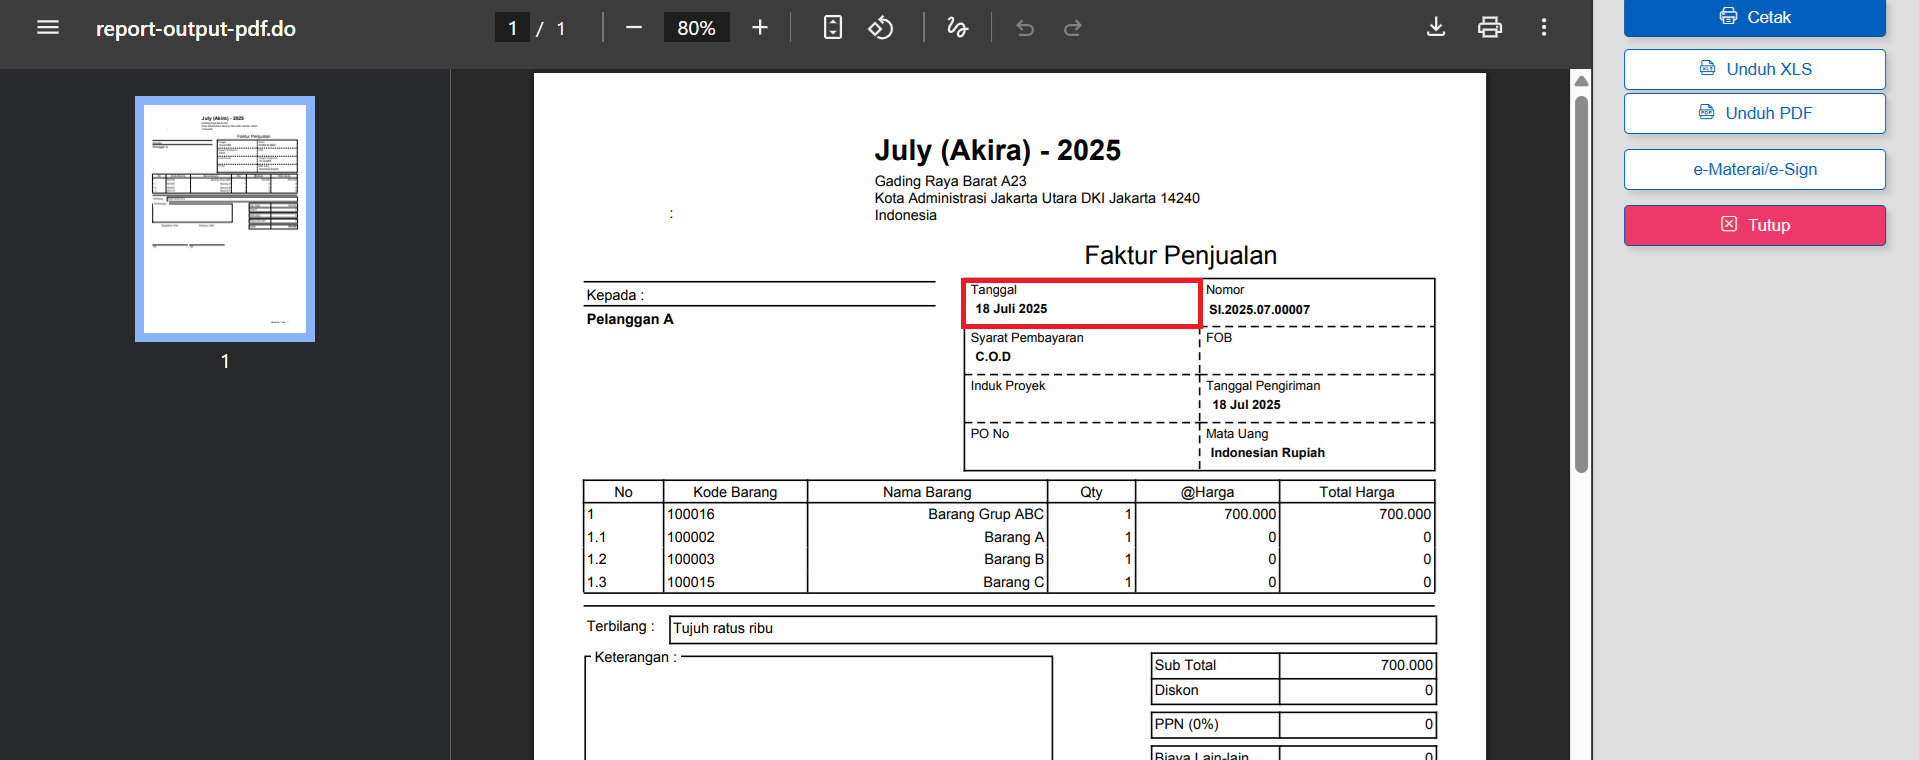This screenshot has width=1919, height=760.
Task: Click the Barang C item name
Action: click(x=1014, y=582)
